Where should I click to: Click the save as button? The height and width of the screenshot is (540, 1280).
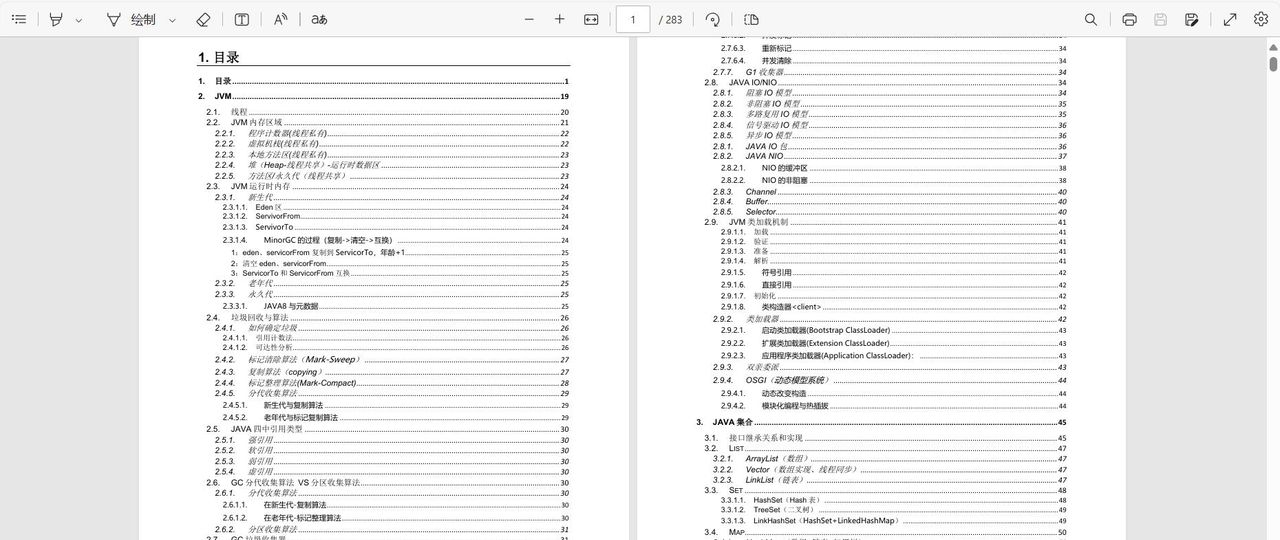1192,19
